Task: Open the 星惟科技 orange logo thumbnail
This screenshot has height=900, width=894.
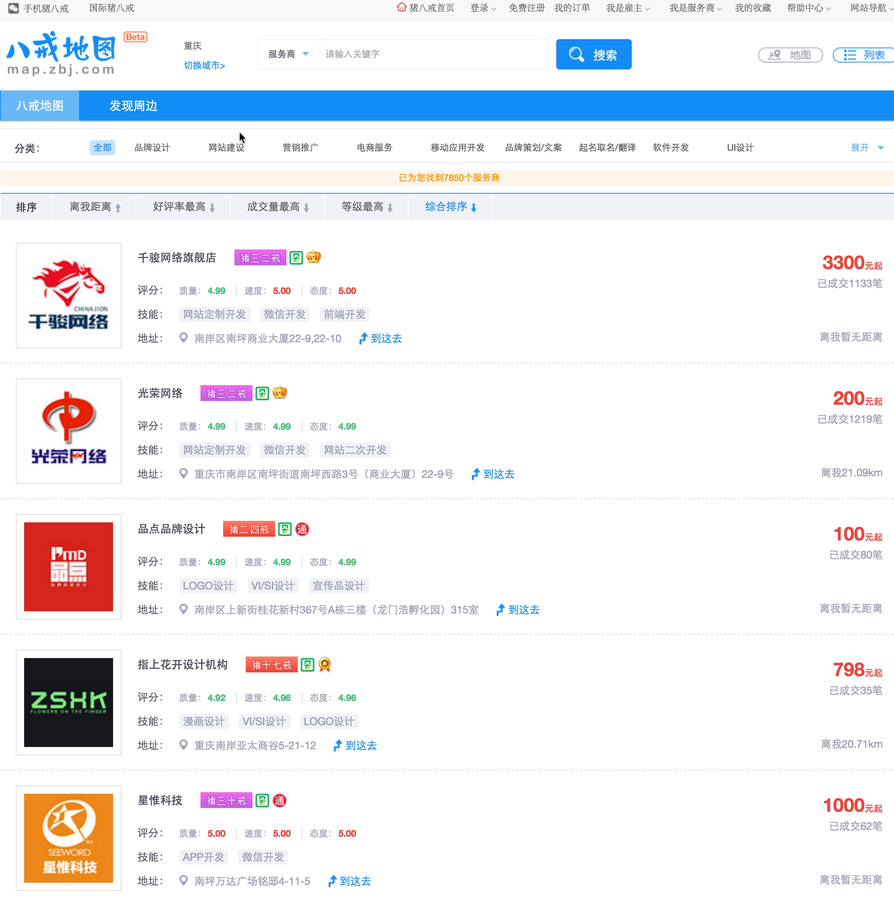Action: pos(68,838)
